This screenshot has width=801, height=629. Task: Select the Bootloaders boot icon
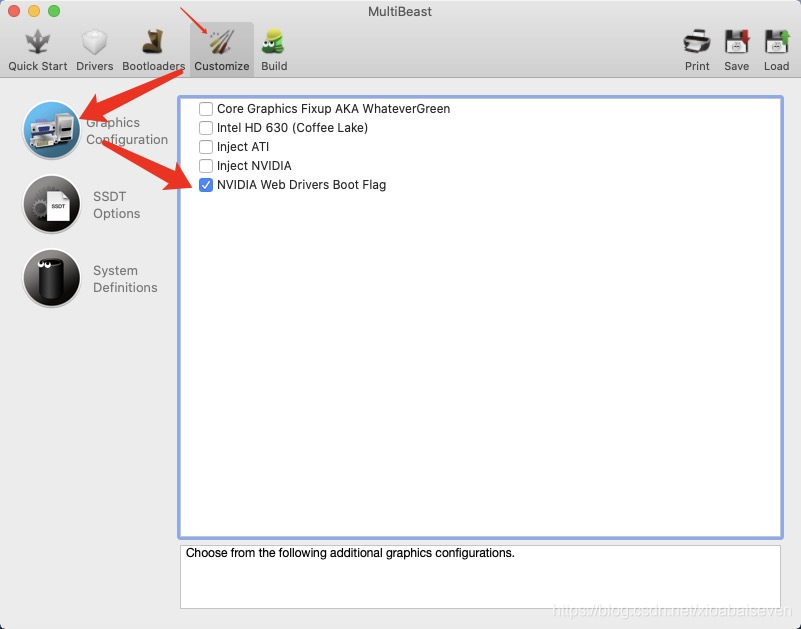[x=153, y=42]
